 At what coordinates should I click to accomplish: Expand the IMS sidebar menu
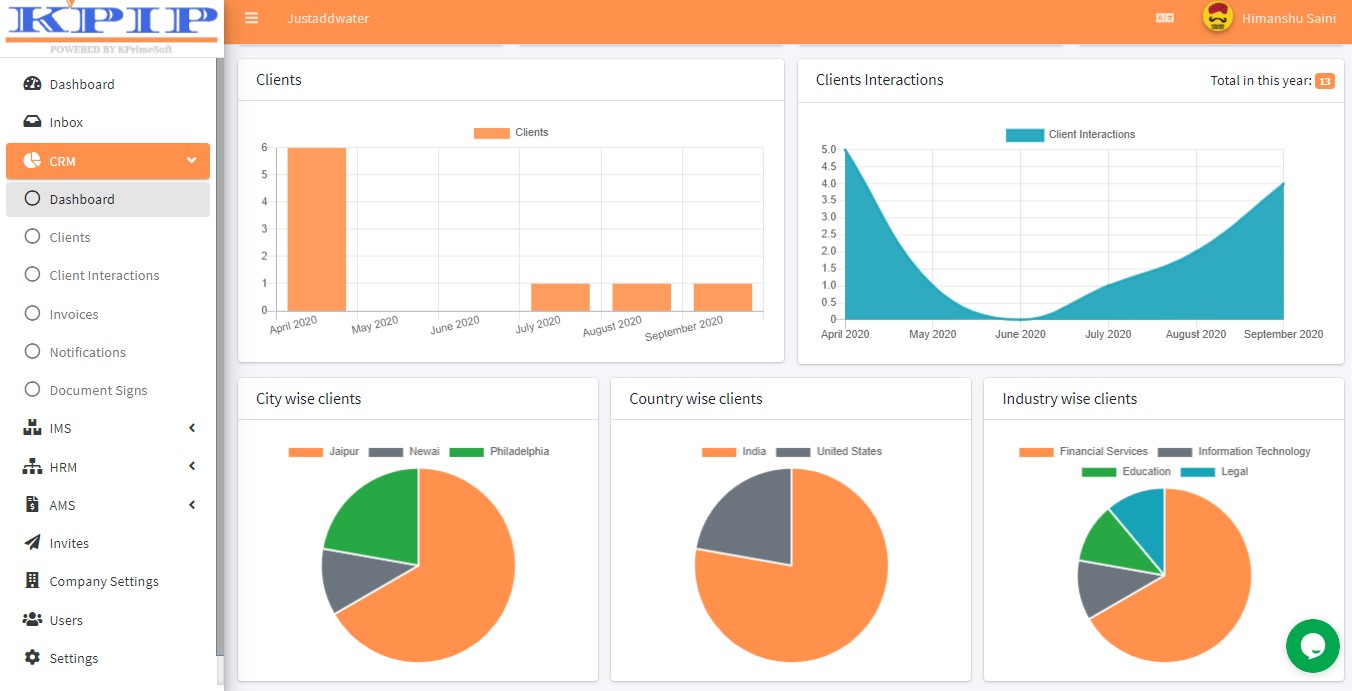pyautogui.click(x=108, y=428)
